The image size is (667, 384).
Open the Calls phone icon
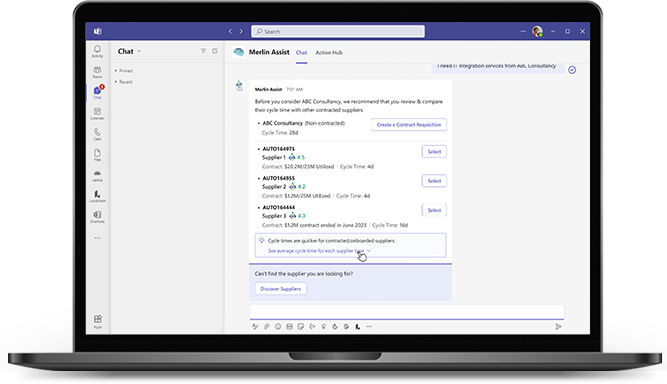point(97,134)
